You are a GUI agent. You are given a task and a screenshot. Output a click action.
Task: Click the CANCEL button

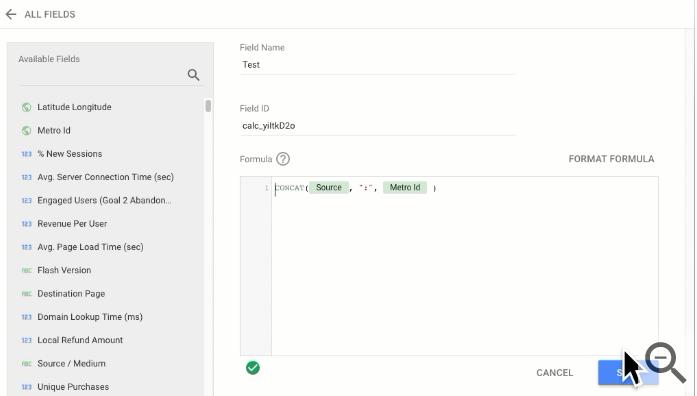point(554,373)
